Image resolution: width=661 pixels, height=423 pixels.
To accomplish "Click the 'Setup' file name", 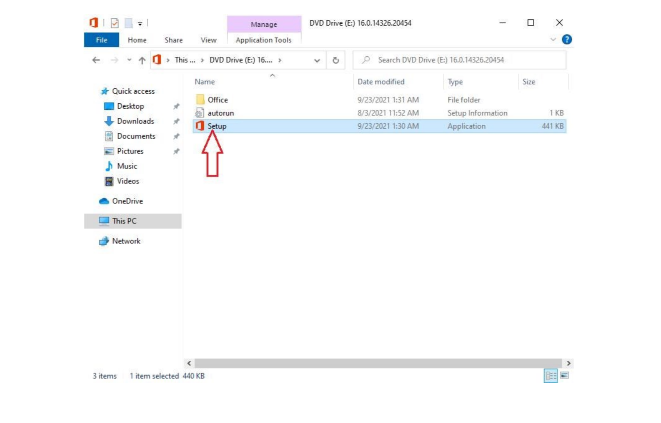I will pos(217,126).
